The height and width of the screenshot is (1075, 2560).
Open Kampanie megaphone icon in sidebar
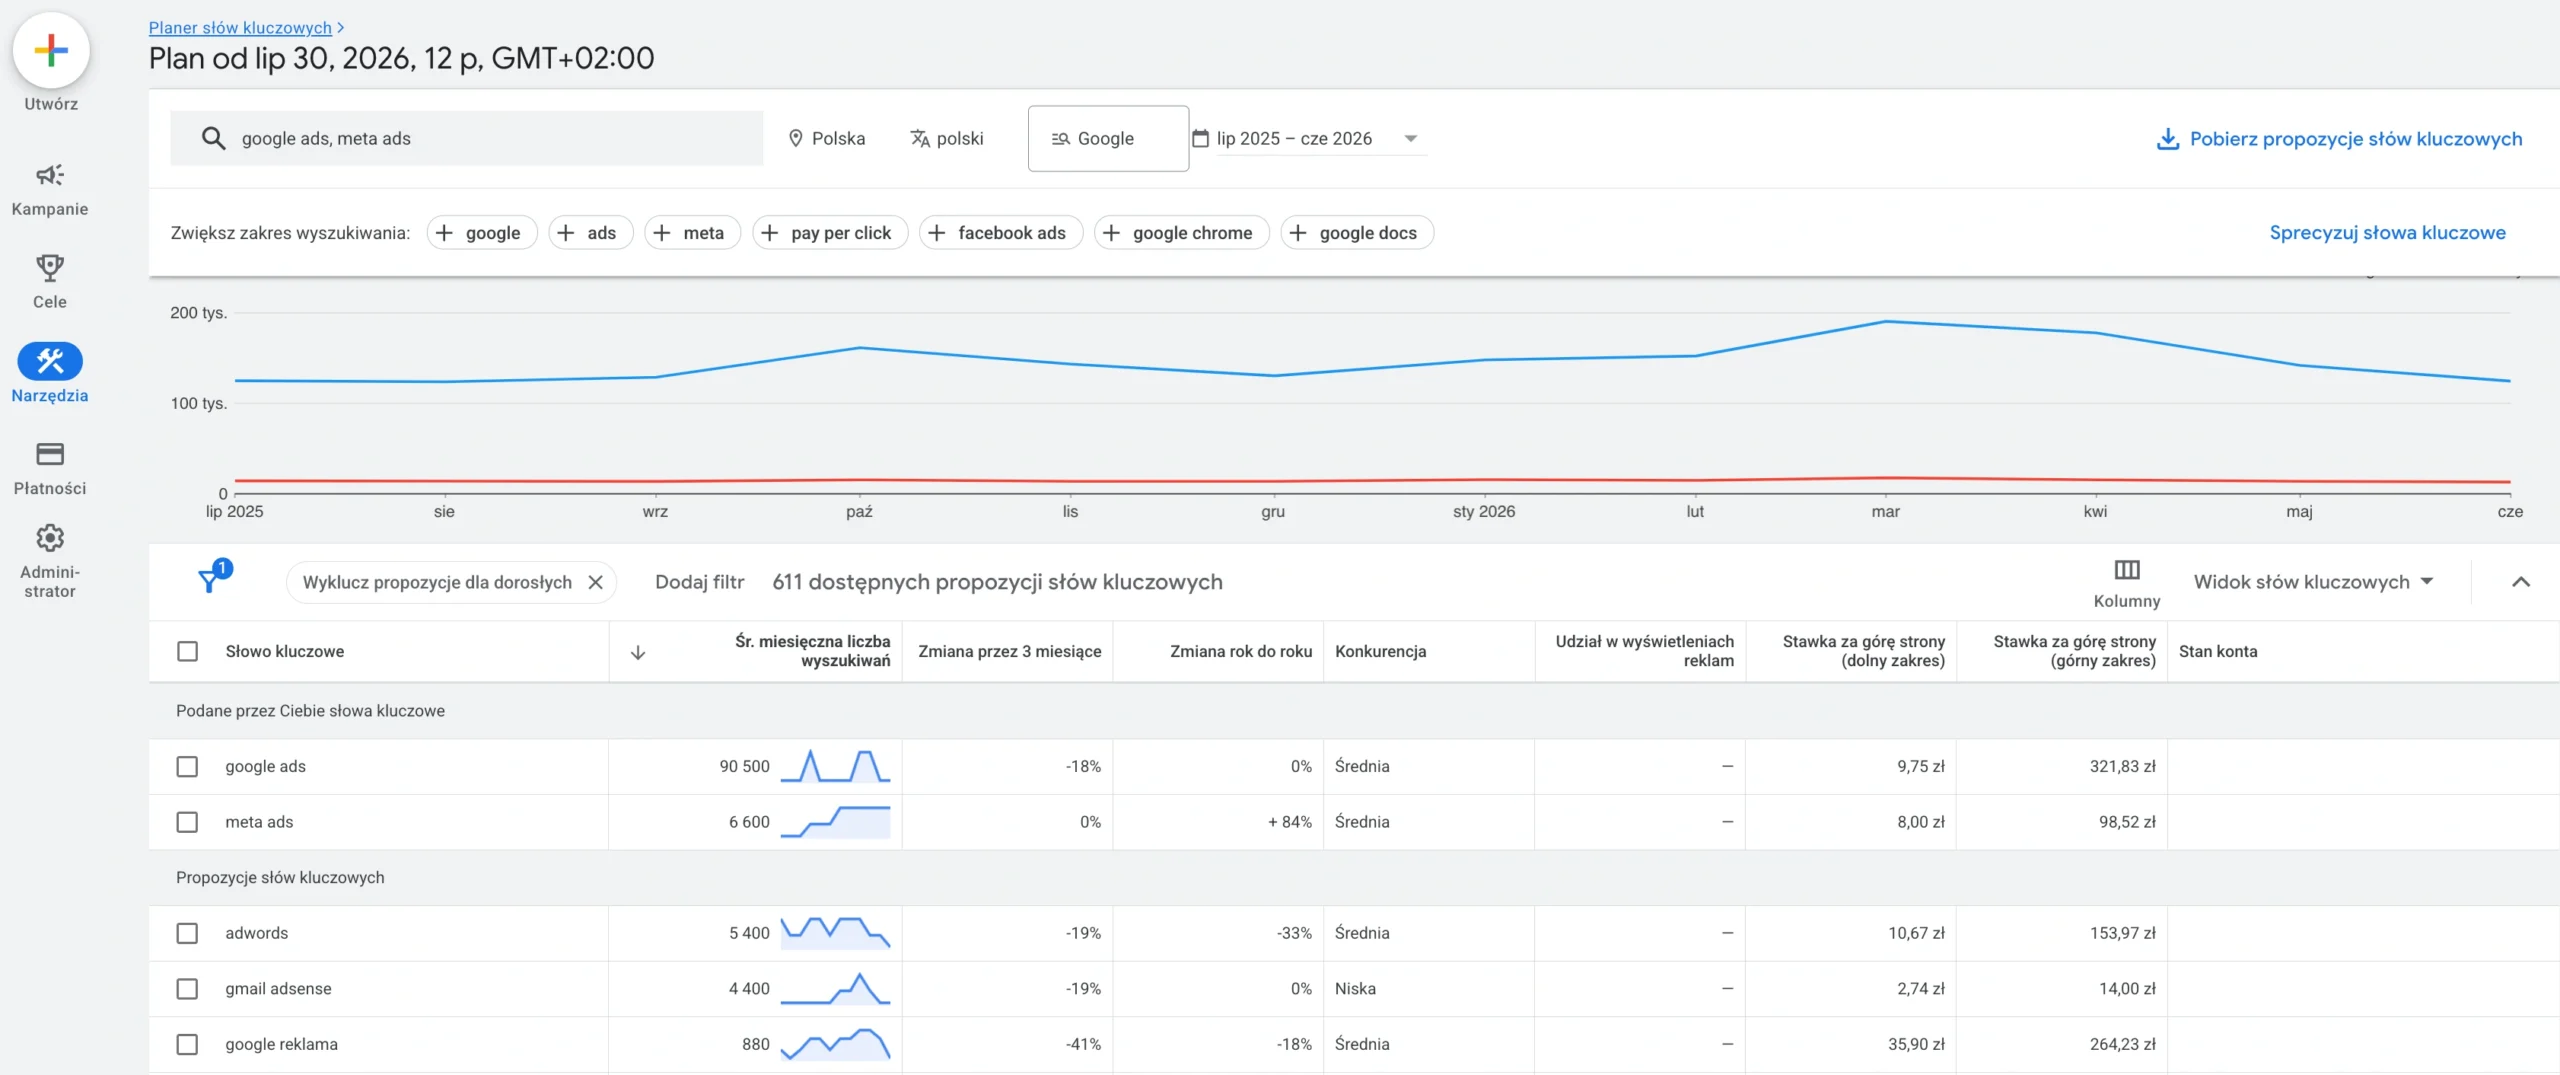(50, 175)
